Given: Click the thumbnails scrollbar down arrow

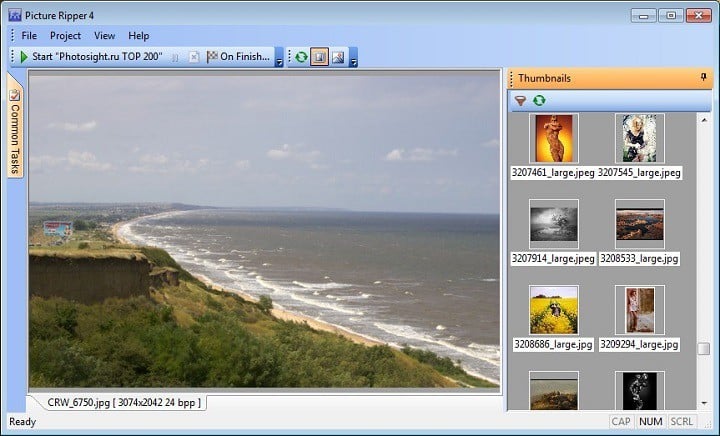Looking at the screenshot, I should click(704, 403).
